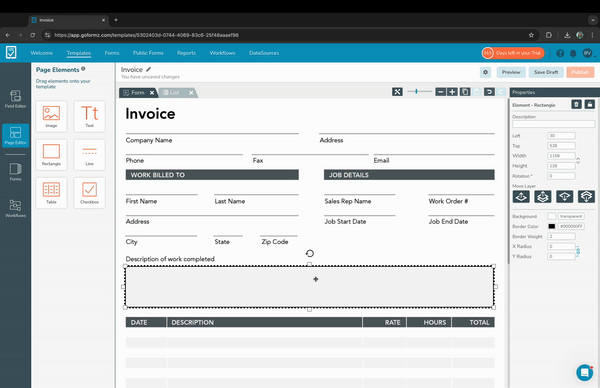Click the Save Draft button

coord(546,72)
